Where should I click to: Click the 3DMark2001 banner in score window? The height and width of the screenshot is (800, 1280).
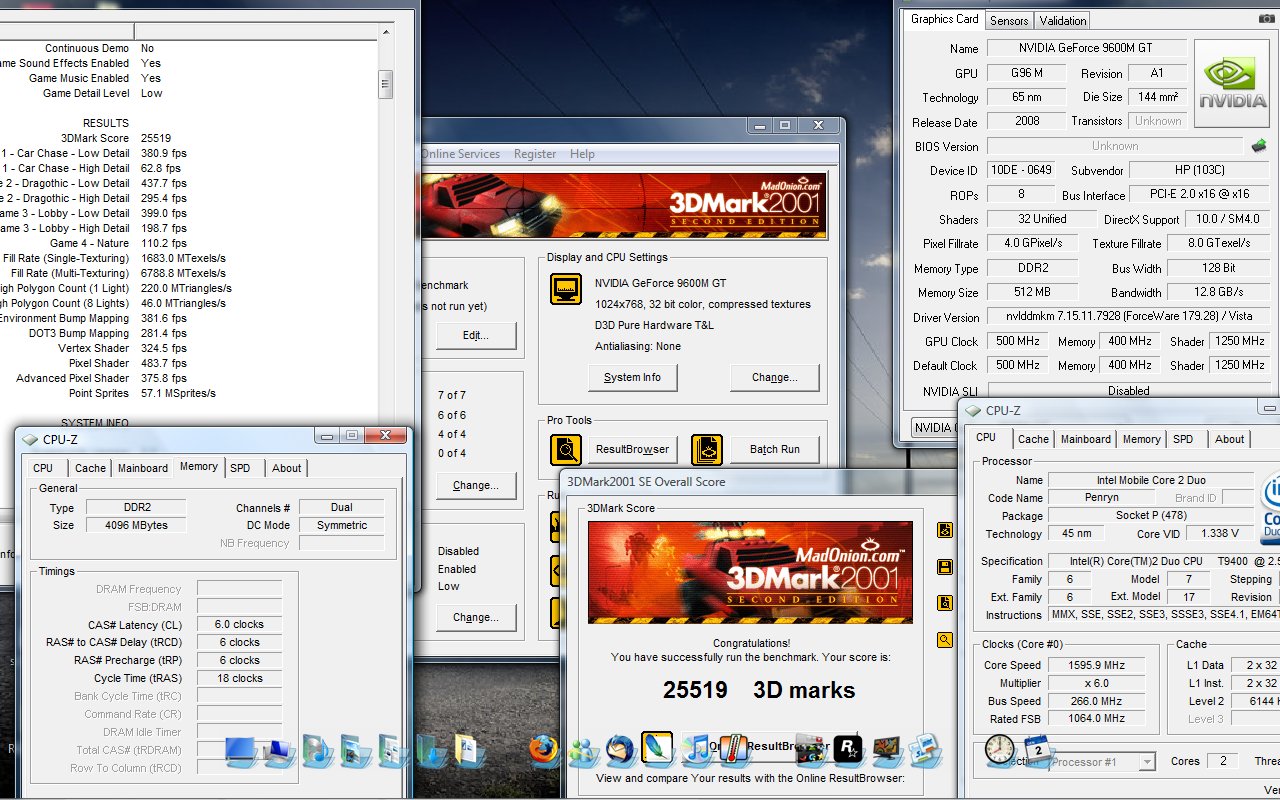pos(750,573)
